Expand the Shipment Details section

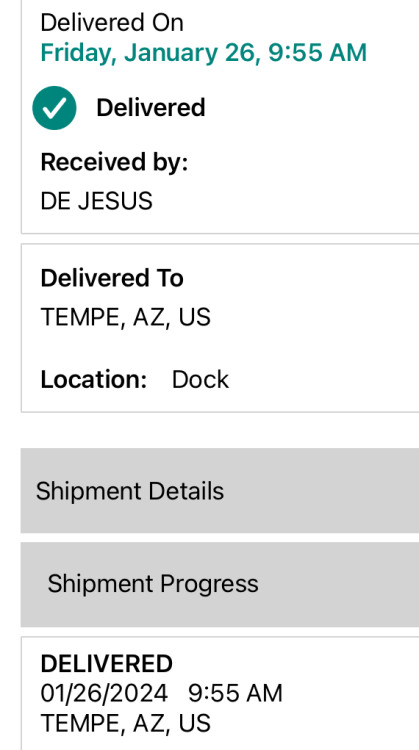(x=220, y=490)
